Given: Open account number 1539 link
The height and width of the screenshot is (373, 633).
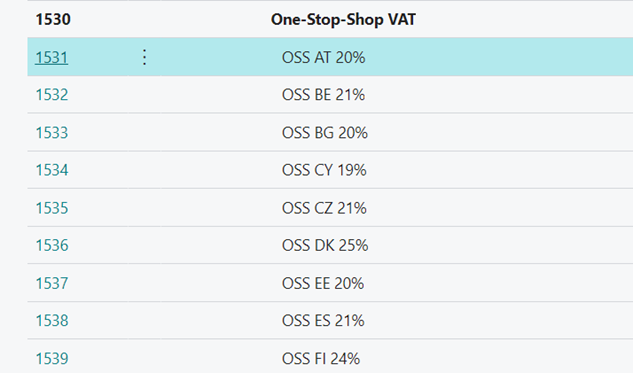Looking at the screenshot, I should [52, 358].
